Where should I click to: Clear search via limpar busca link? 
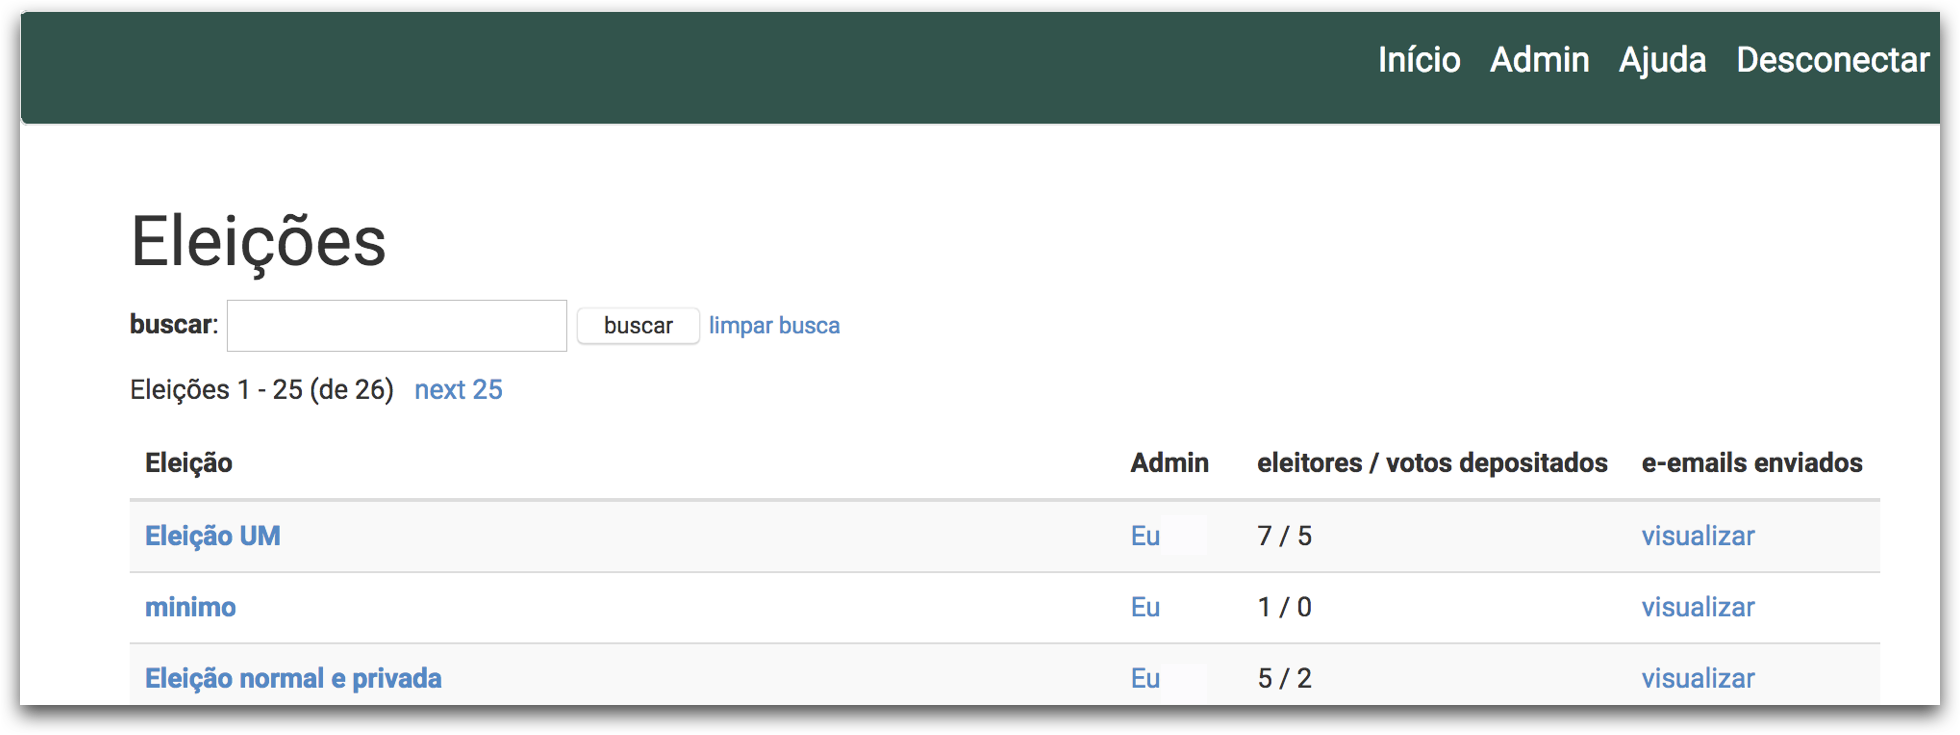point(774,326)
